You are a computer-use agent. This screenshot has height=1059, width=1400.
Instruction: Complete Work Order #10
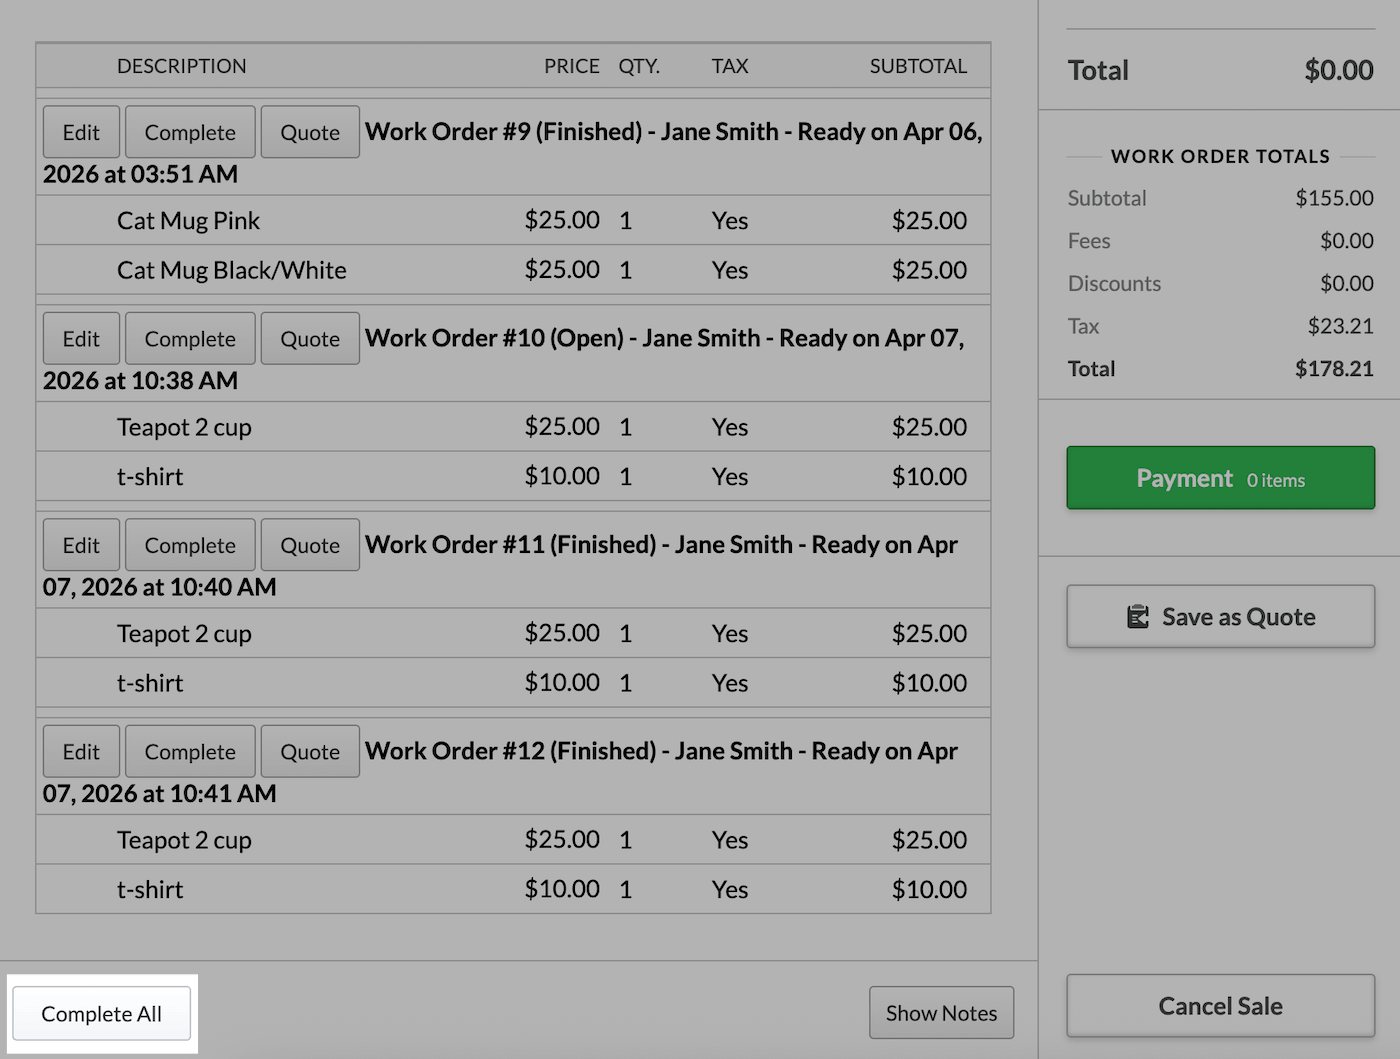190,339
